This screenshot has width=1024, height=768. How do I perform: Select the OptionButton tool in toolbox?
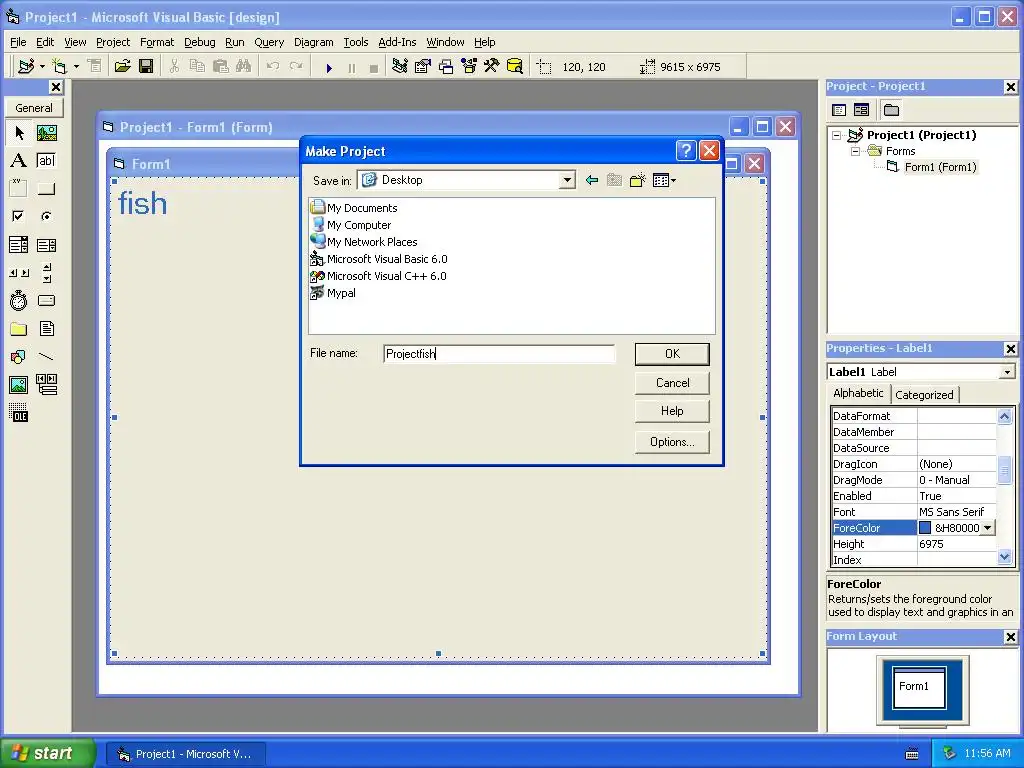tap(46, 216)
